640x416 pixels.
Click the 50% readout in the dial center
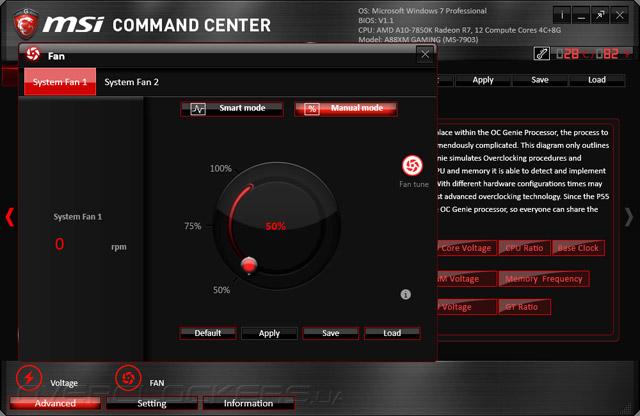[x=276, y=226]
